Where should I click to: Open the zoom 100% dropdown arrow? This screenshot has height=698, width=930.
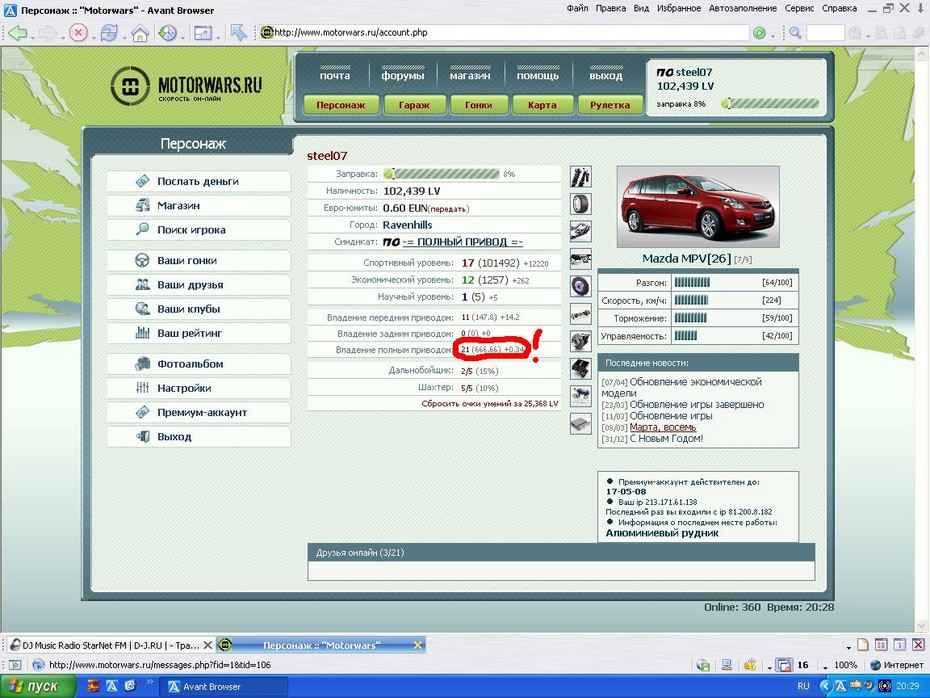pyautogui.click(x=826, y=667)
